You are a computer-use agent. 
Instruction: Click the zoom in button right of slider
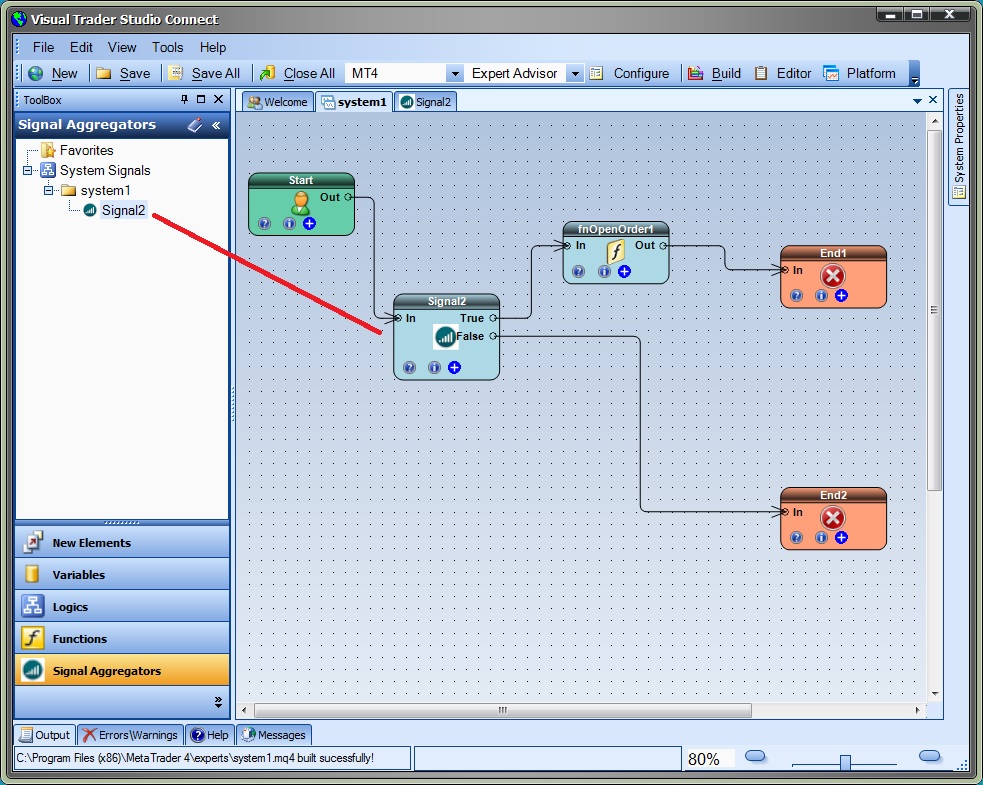pyautogui.click(x=929, y=756)
